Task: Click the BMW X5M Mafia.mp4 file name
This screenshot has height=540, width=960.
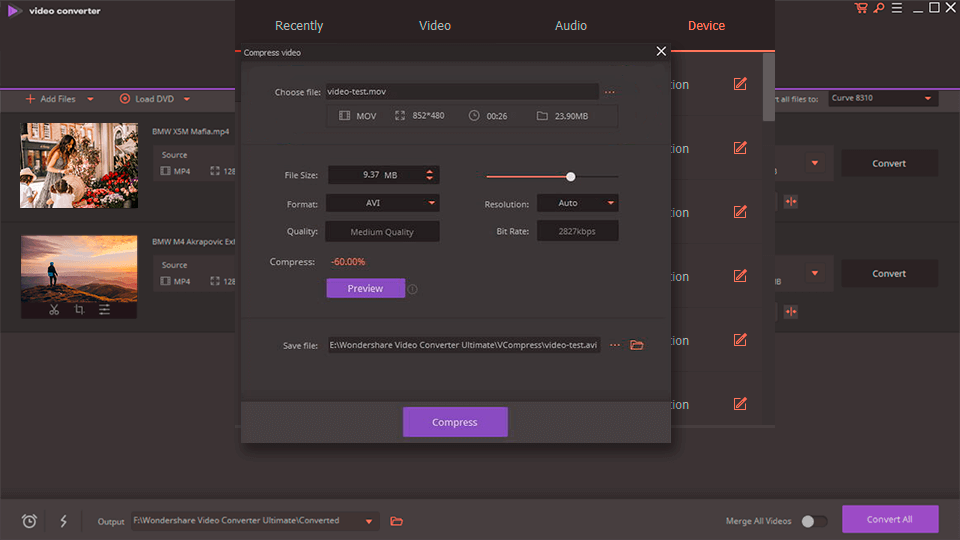Action: [x=190, y=132]
